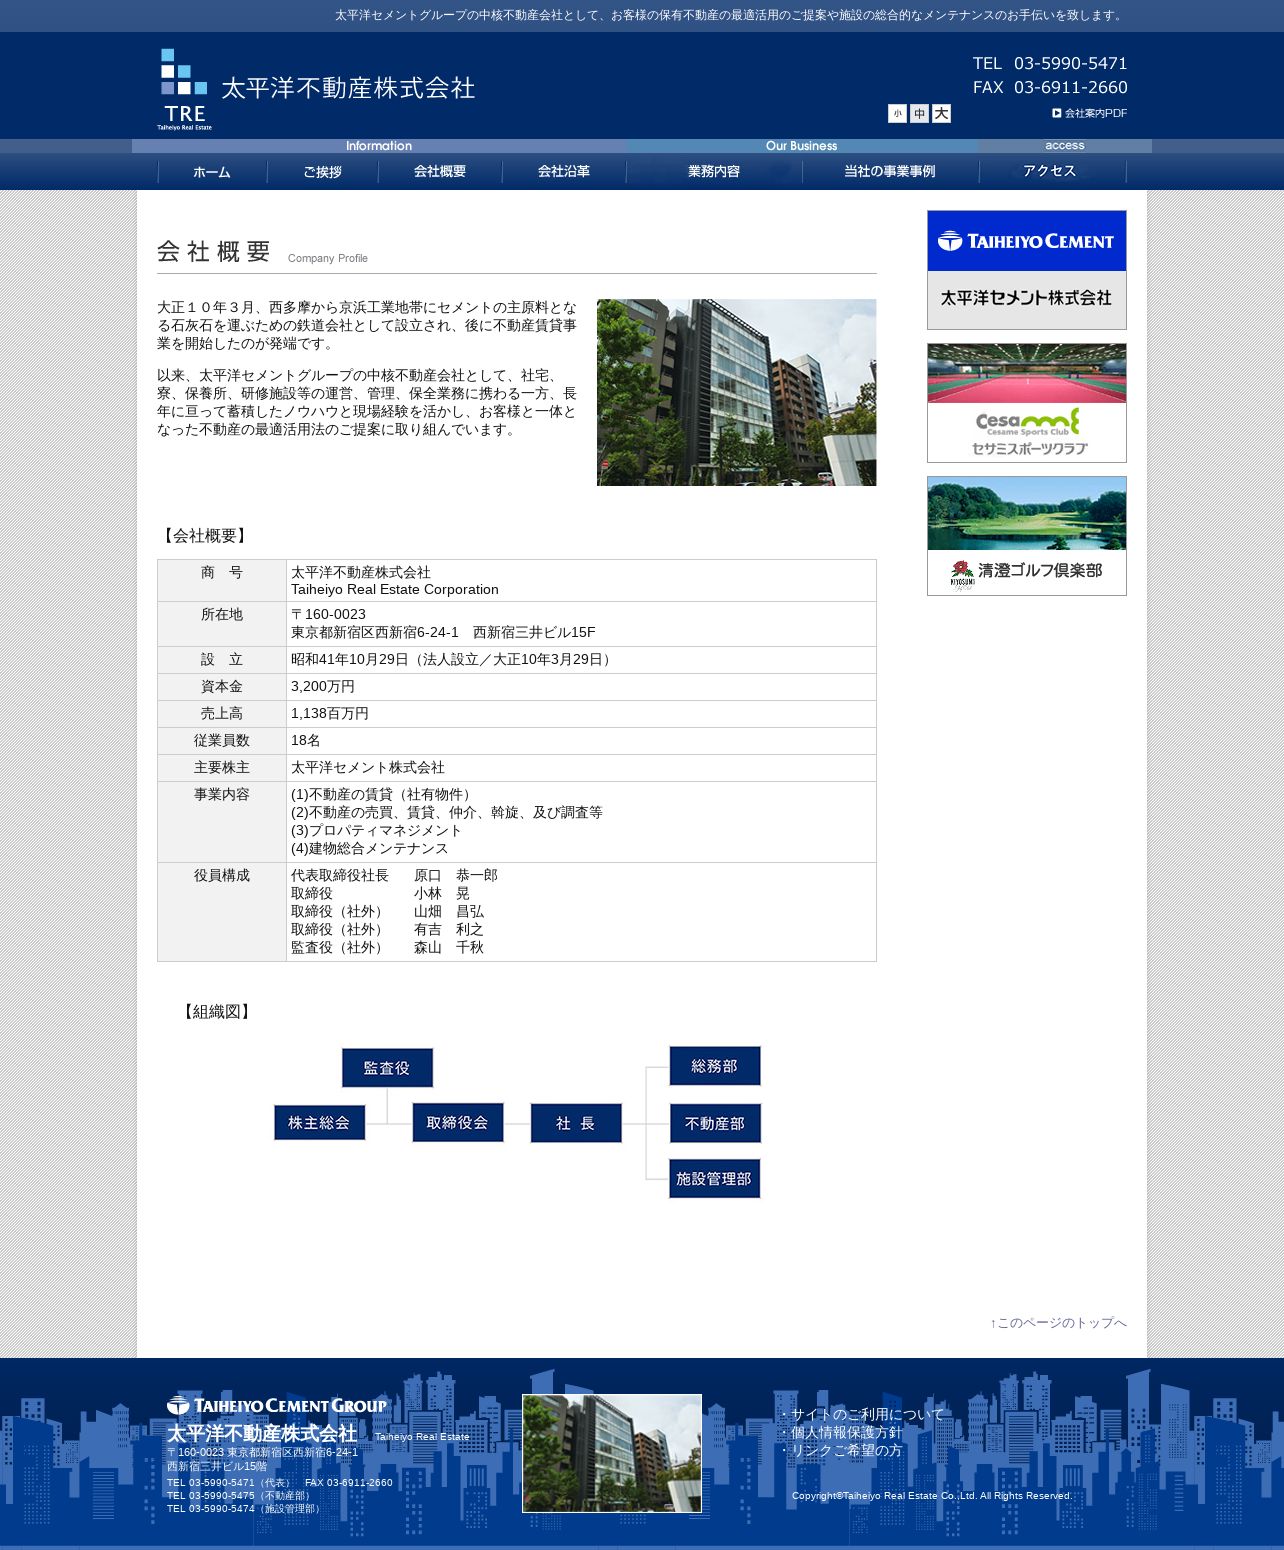Image resolution: width=1284 pixels, height=1550 pixels.
Task: Click FAX 03-6911-2660 in header
Action: 1050,87
